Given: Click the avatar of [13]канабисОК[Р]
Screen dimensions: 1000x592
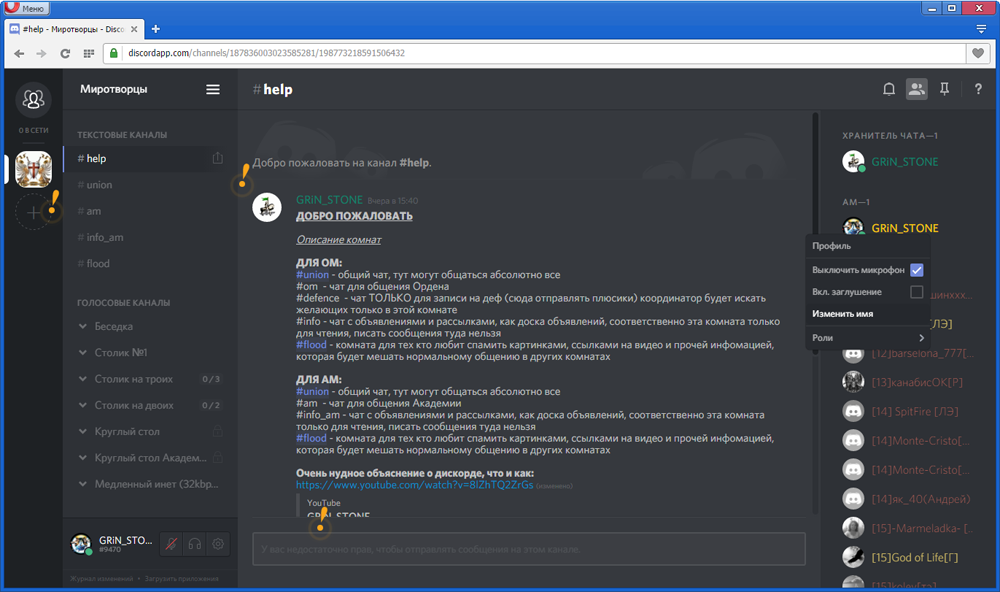Looking at the screenshot, I should tap(853, 381).
